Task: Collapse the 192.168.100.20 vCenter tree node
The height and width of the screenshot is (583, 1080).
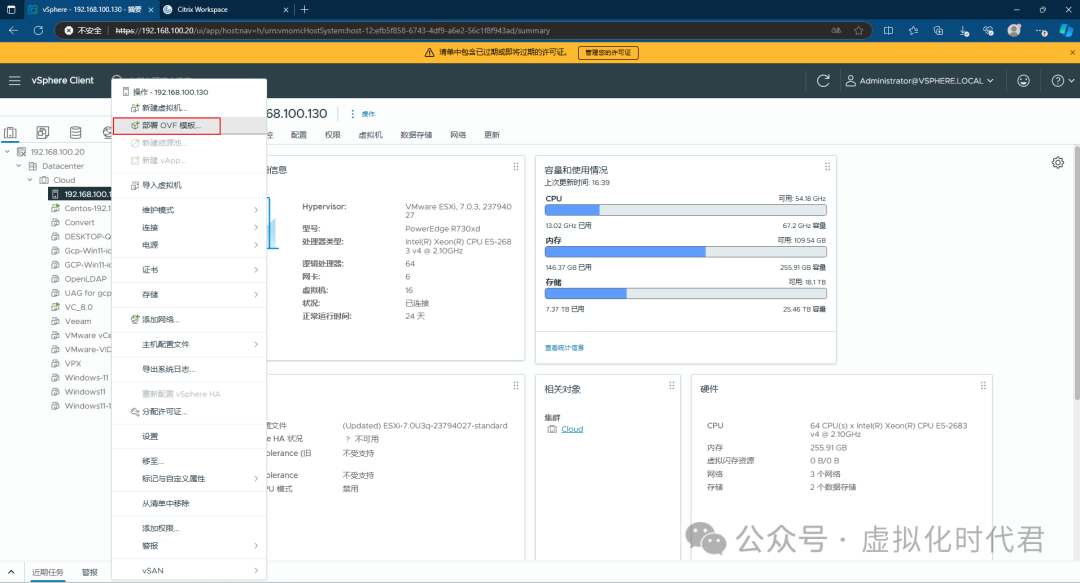Action: (x=8, y=152)
